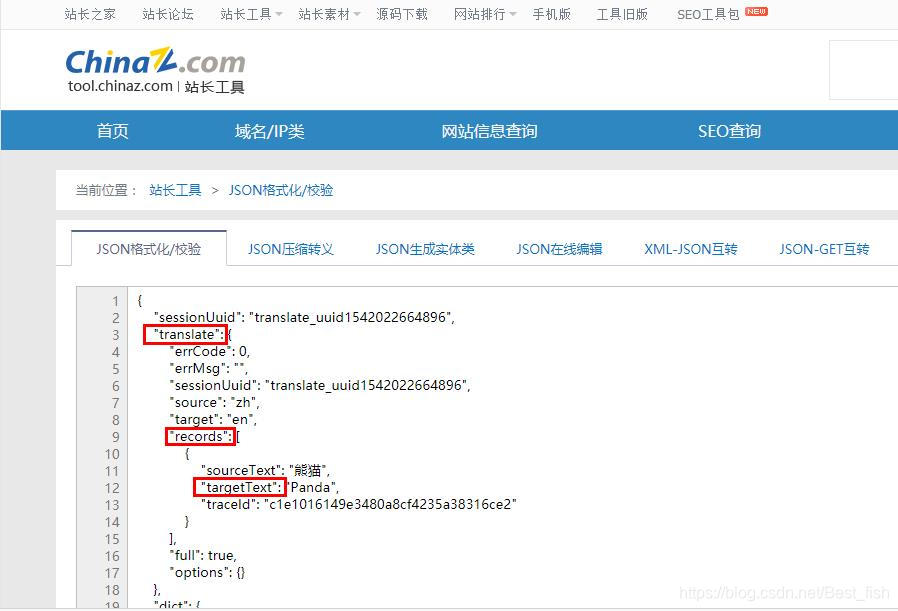Image resolution: width=898 pixels, height=611 pixels.
Task: Select the JSON格式化/校验 tab
Action: 149,249
